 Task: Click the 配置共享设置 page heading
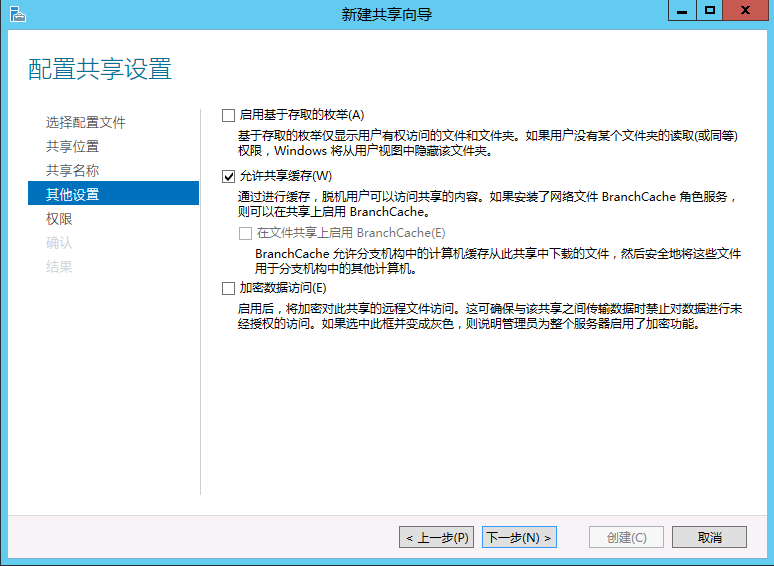100,68
